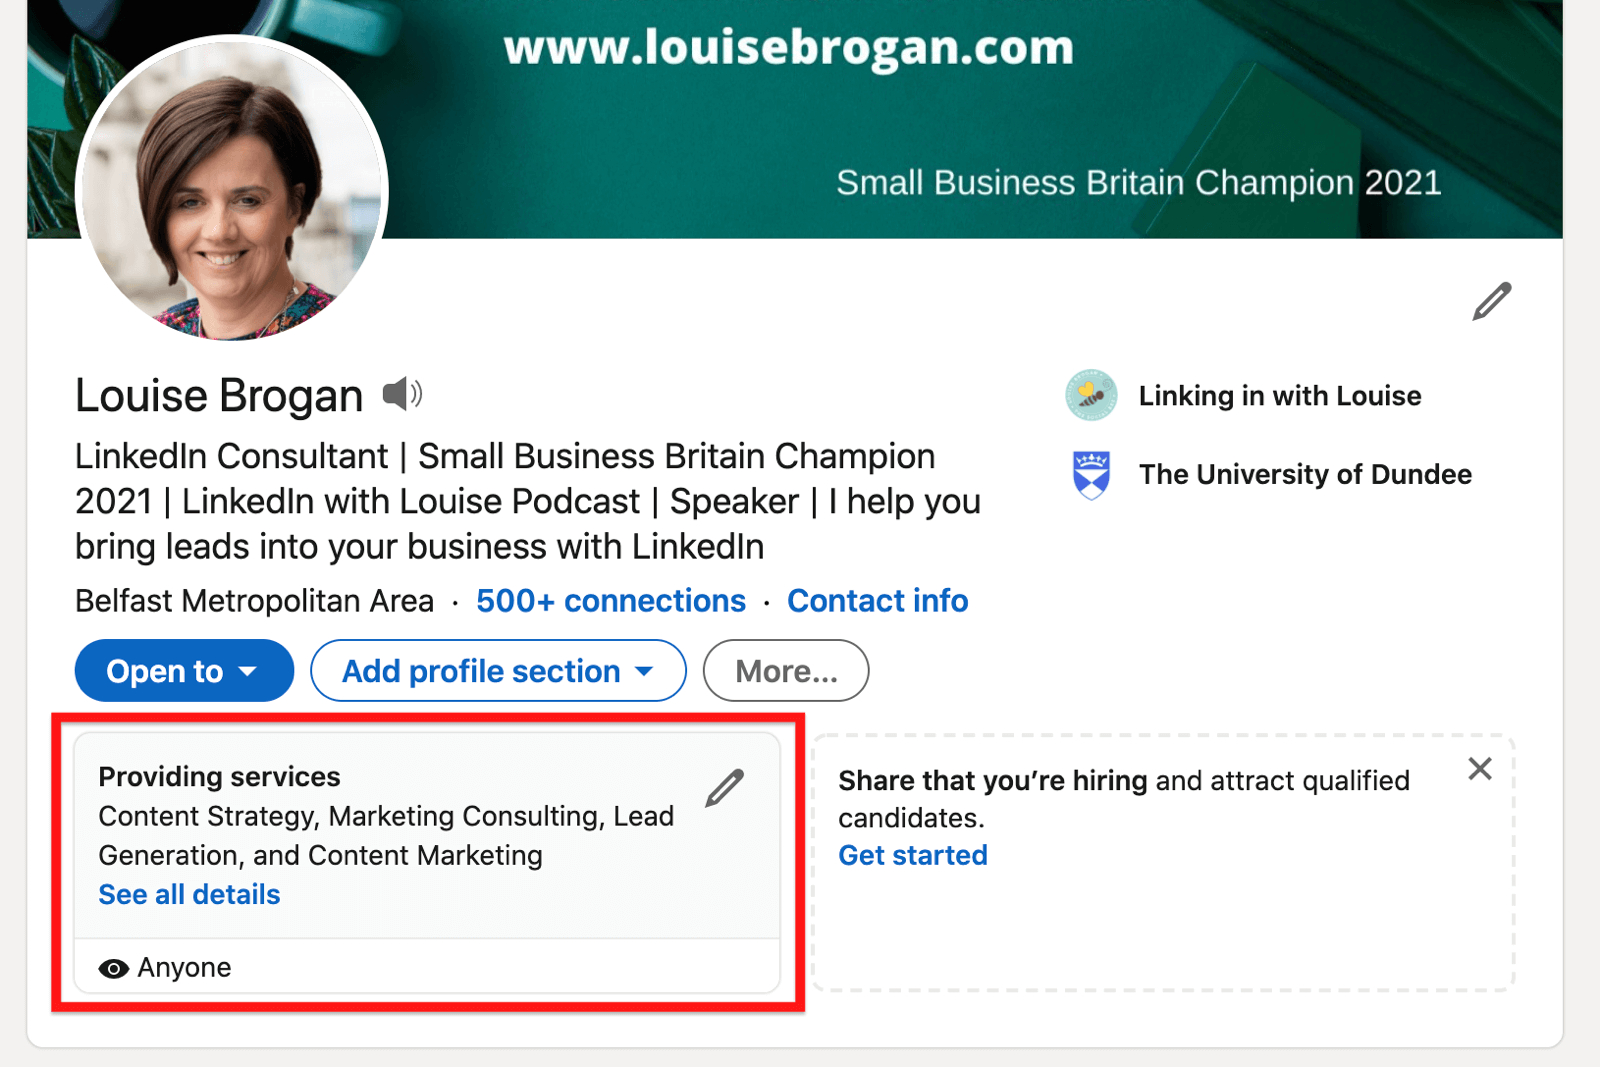Edit profile intro with the pencil icon
Screen dimensions: 1600x1067
1491,301
